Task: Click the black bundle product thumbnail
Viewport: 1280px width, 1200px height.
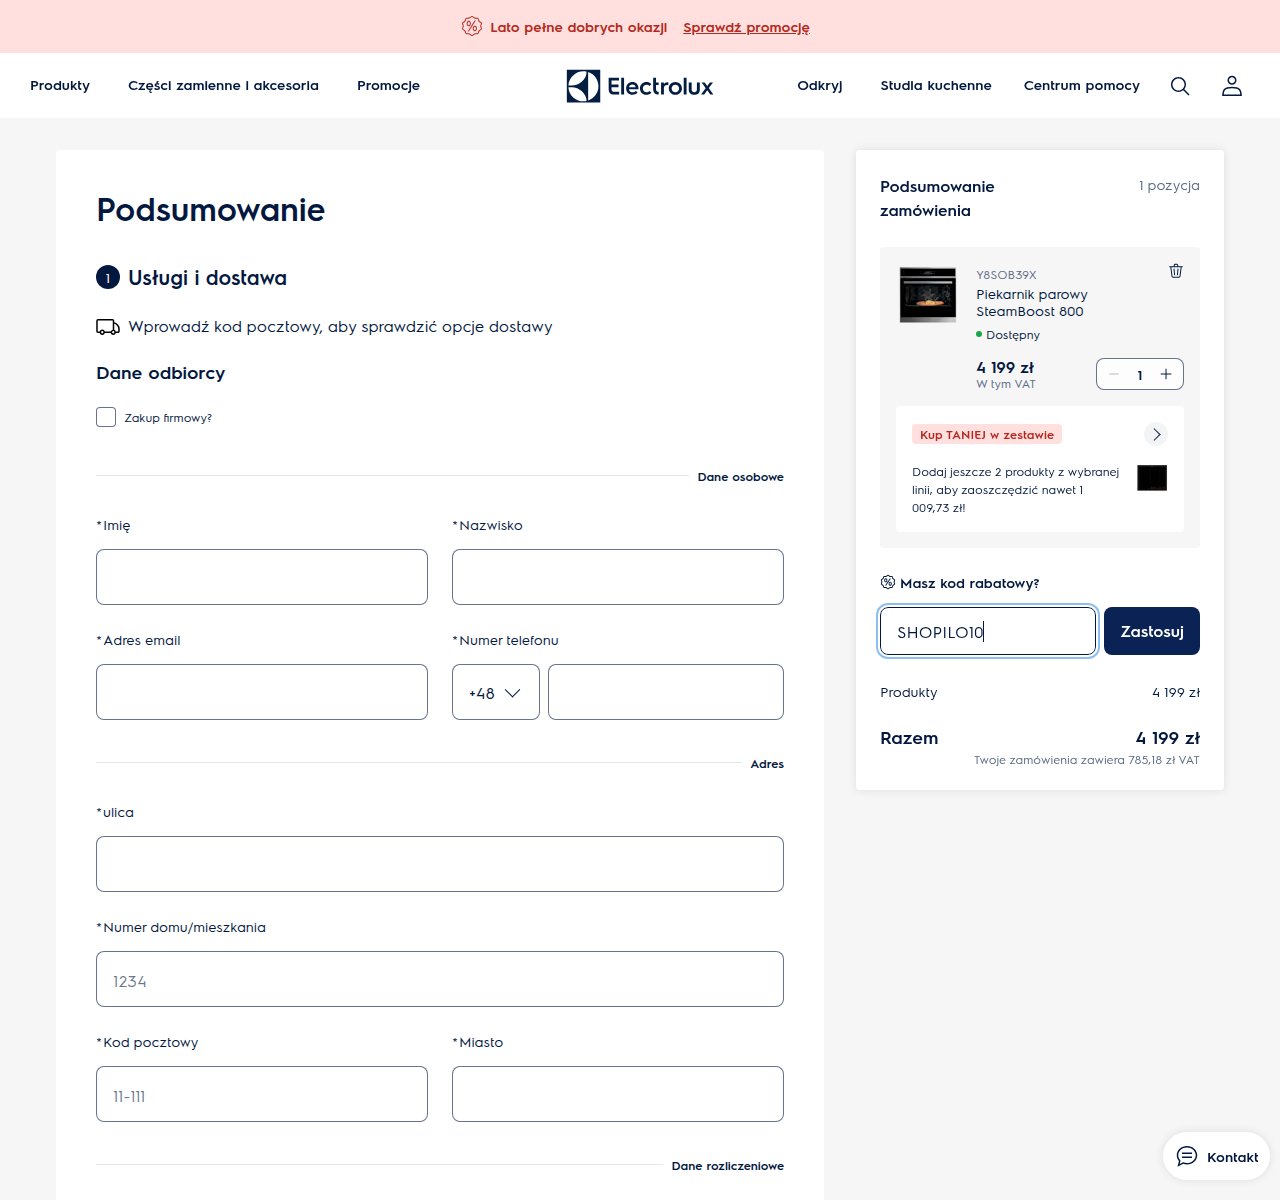Action: (1152, 478)
